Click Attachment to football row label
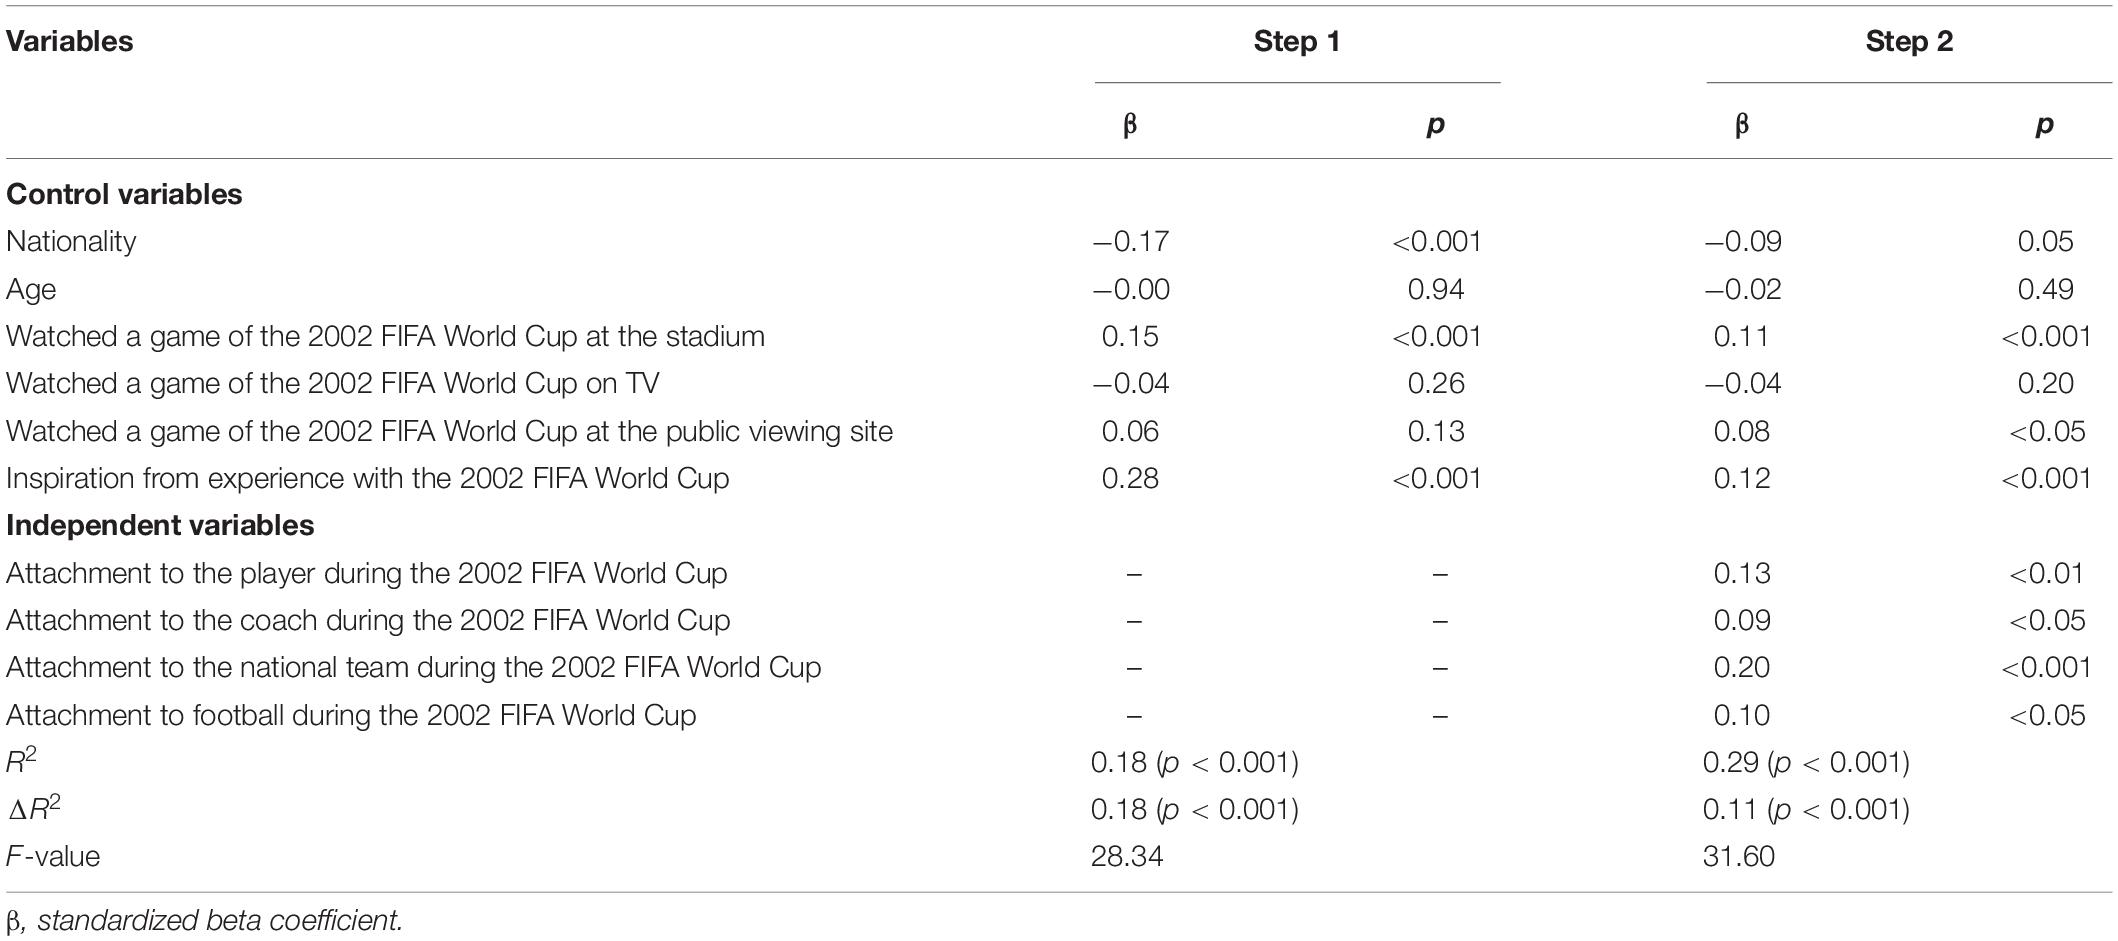2118x941 pixels. click(x=351, y=715)
